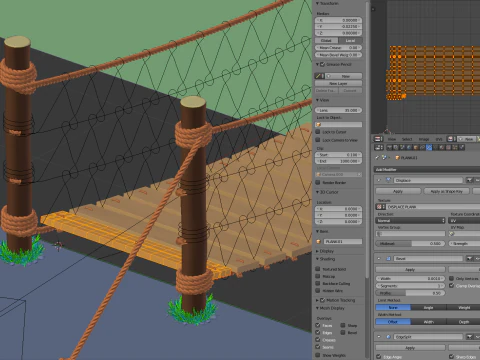The image size is (480, 360).
Task: Expand the Motion Tracking panel
Action: 317,300
